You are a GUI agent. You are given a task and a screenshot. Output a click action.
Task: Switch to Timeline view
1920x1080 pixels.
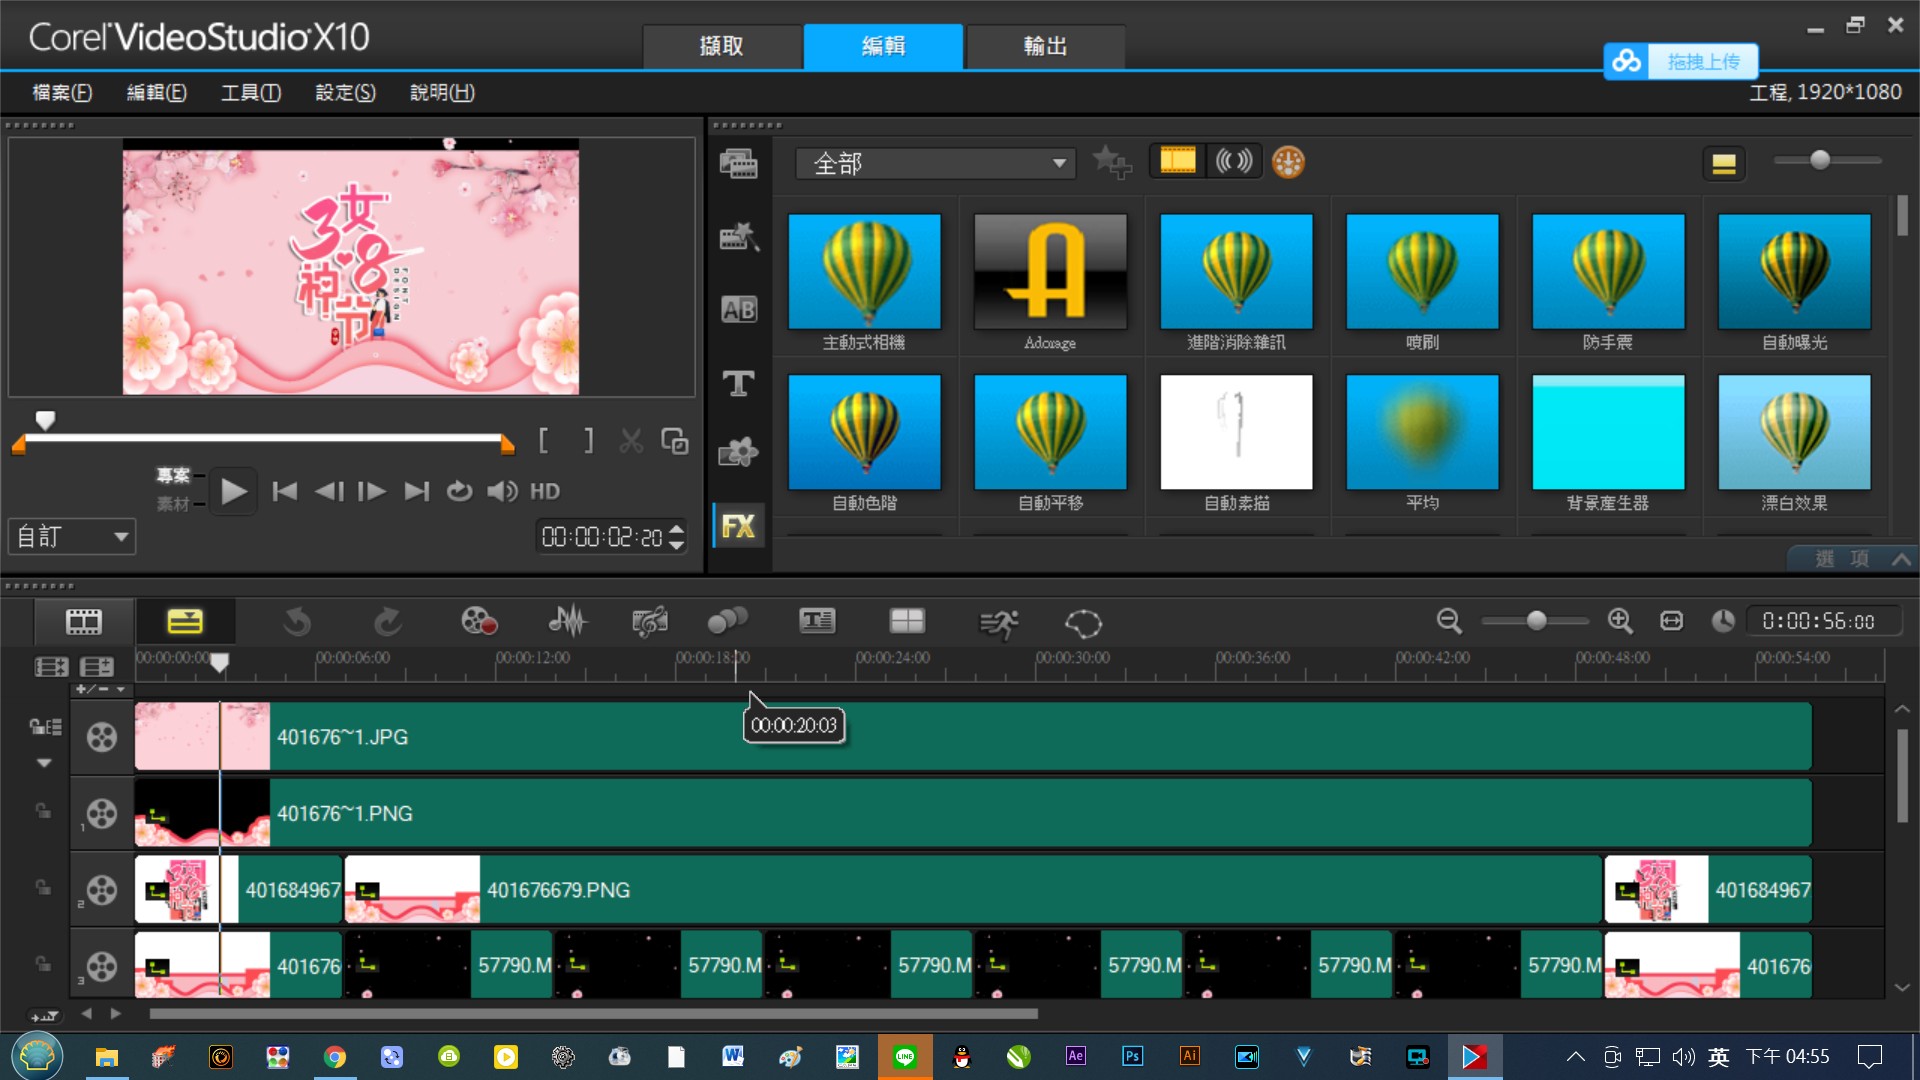[185, 622]
